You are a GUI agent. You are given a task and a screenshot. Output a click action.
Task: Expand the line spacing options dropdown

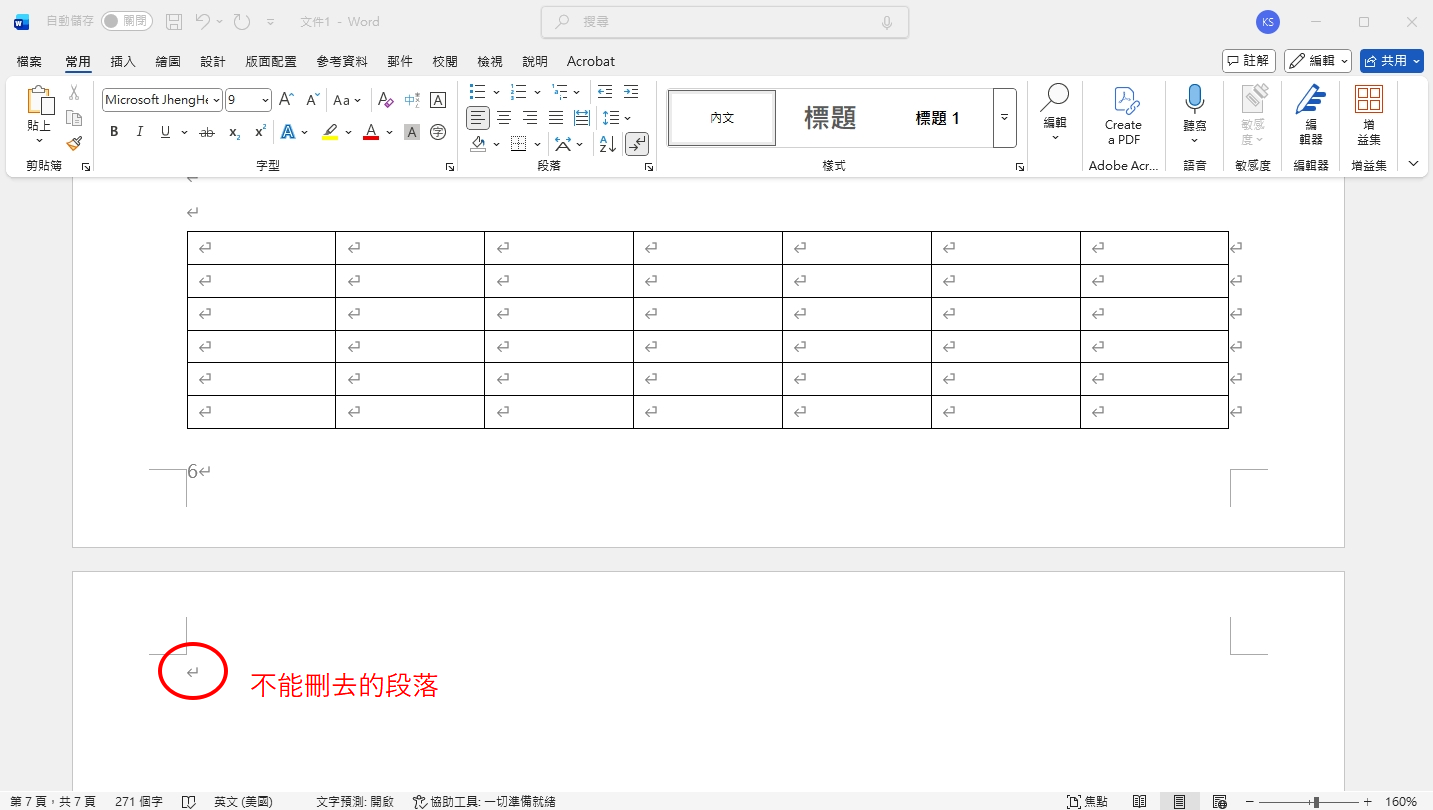(x=628, y=117)
